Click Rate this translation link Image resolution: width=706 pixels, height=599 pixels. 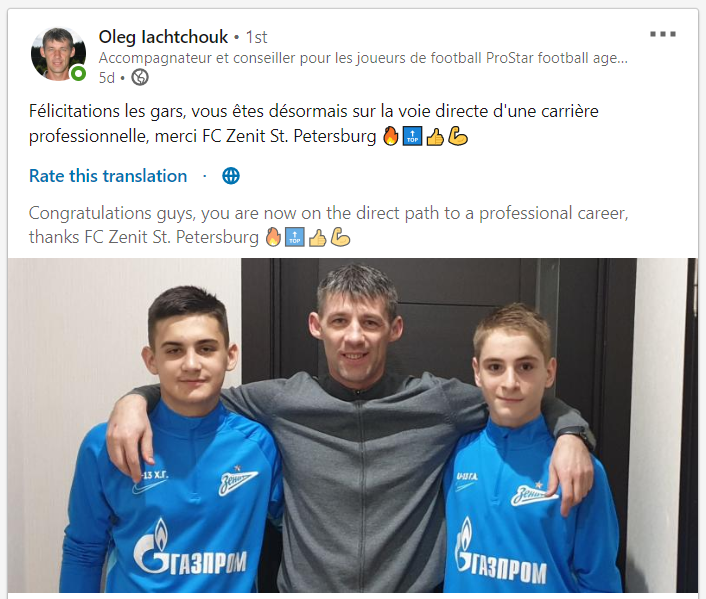click(108, 176)
